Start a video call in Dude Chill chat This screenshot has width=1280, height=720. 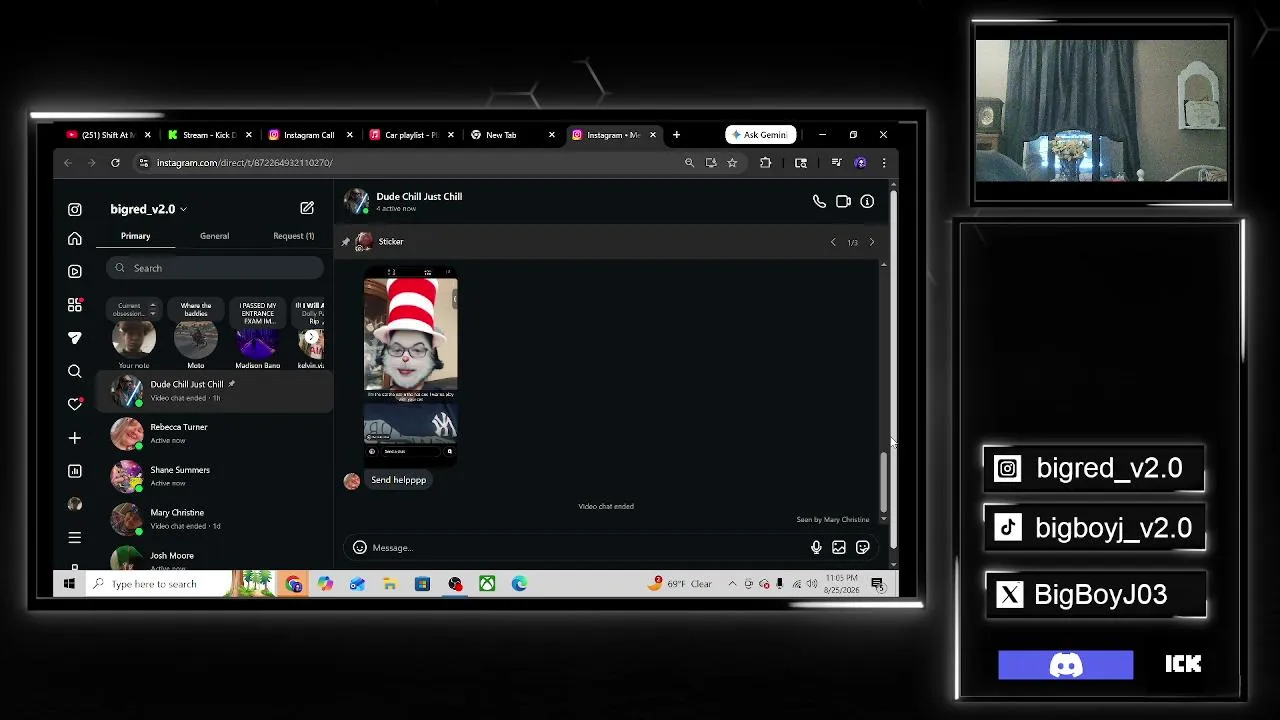click(843, 202)
